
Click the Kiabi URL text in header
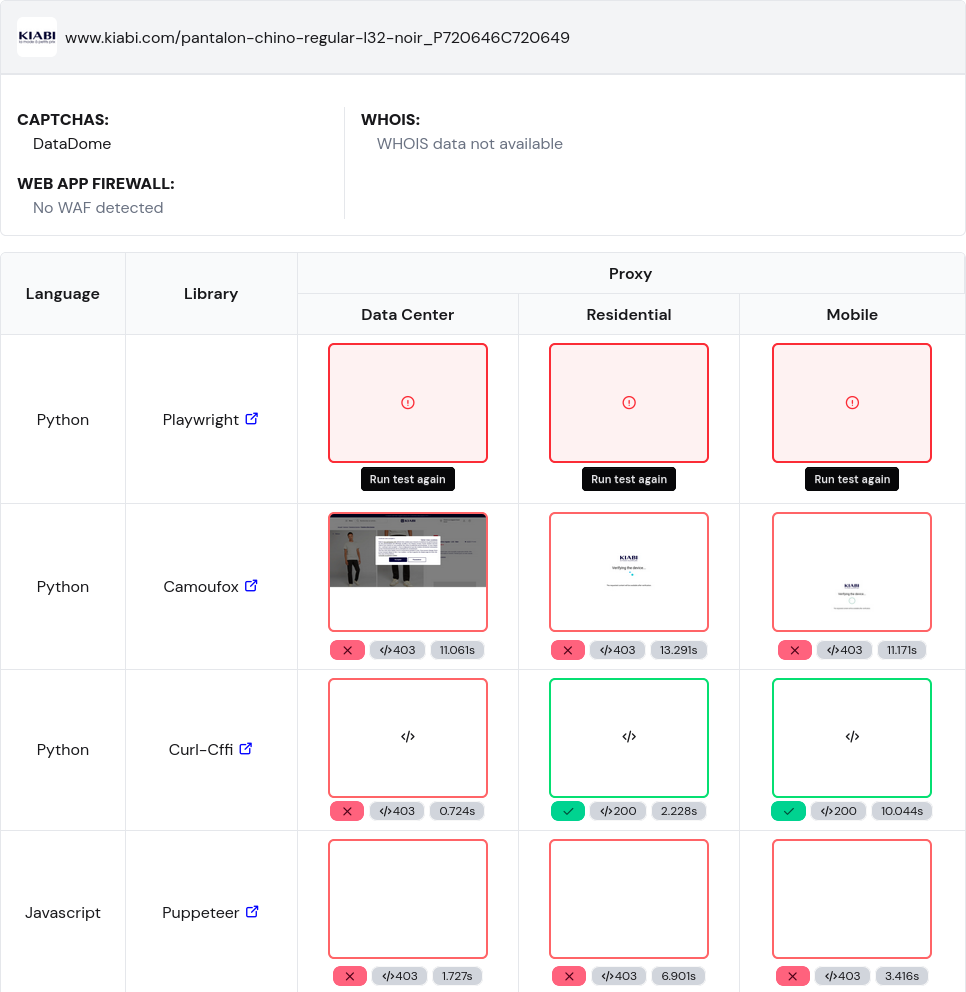[317, 38]
